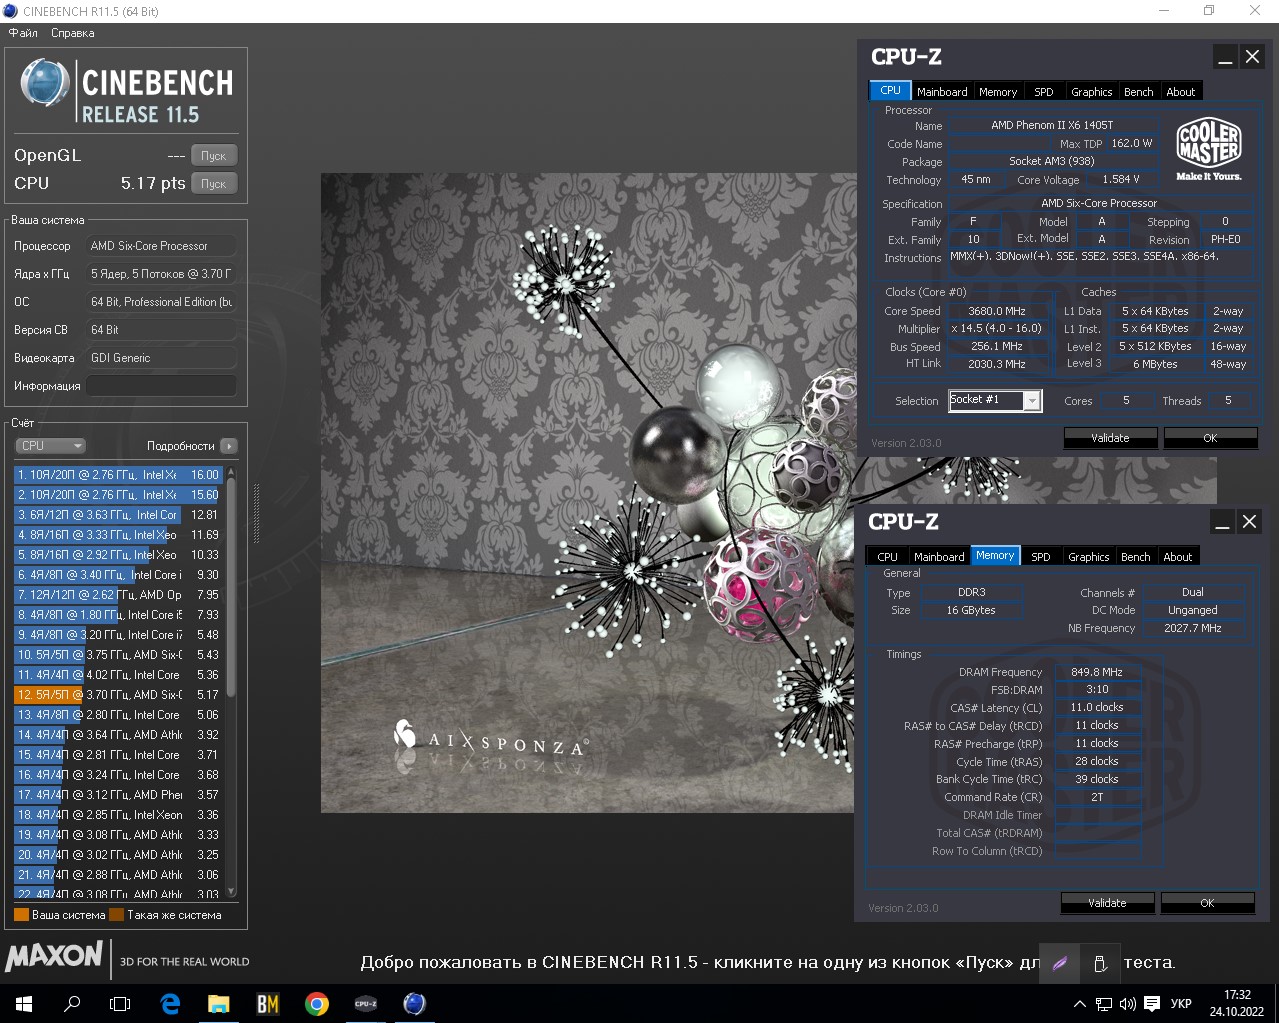Screen dimensions: 1279x1023
Task: Open notification center icon
Action: 1152,1004
